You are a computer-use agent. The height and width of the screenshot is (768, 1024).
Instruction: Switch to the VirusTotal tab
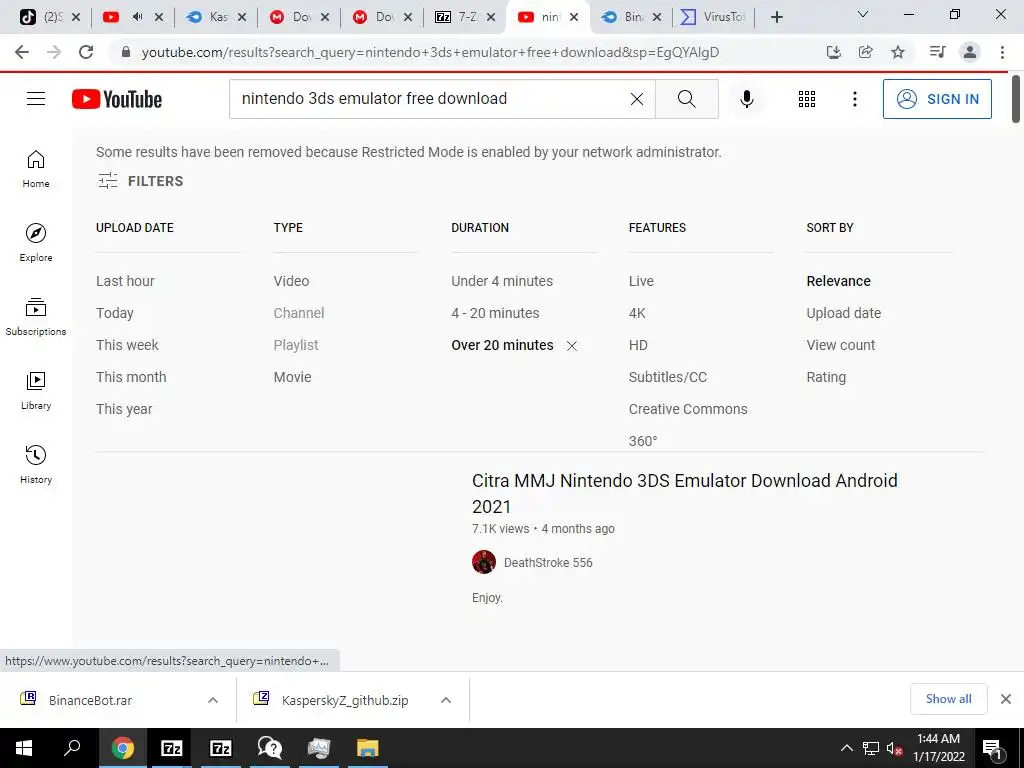click(x=715, y=17)
